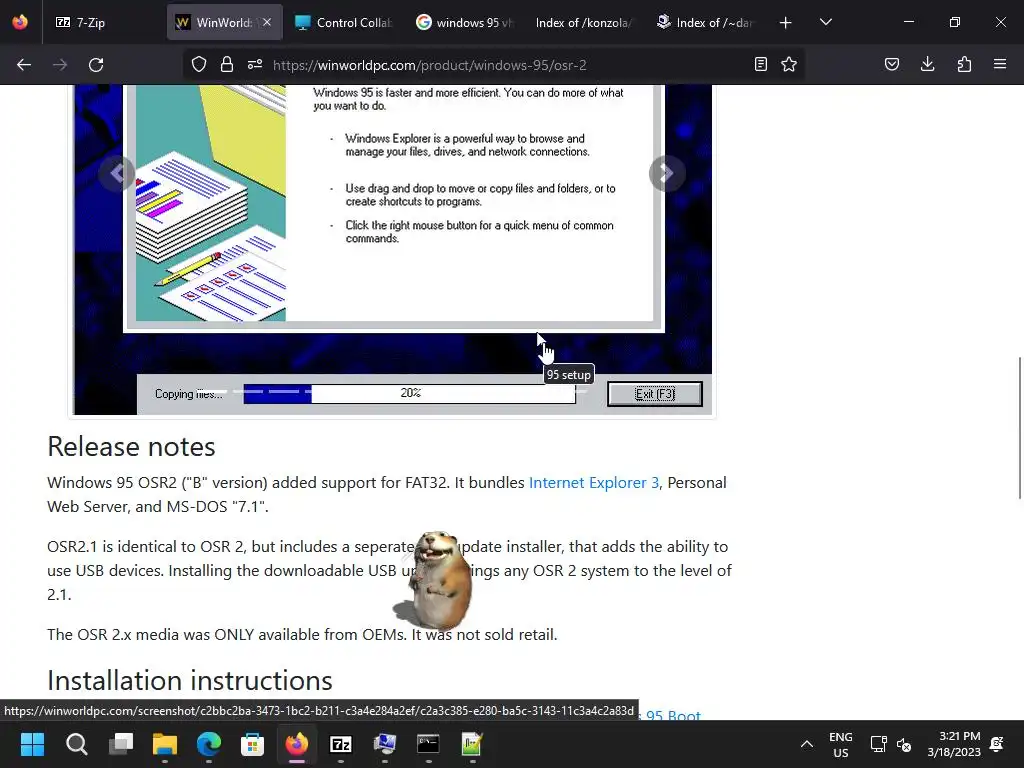Viewport: 1024px width, 768px height.
Task: Open the Notepad++ taskbar icon
Action: click(472, 744)
